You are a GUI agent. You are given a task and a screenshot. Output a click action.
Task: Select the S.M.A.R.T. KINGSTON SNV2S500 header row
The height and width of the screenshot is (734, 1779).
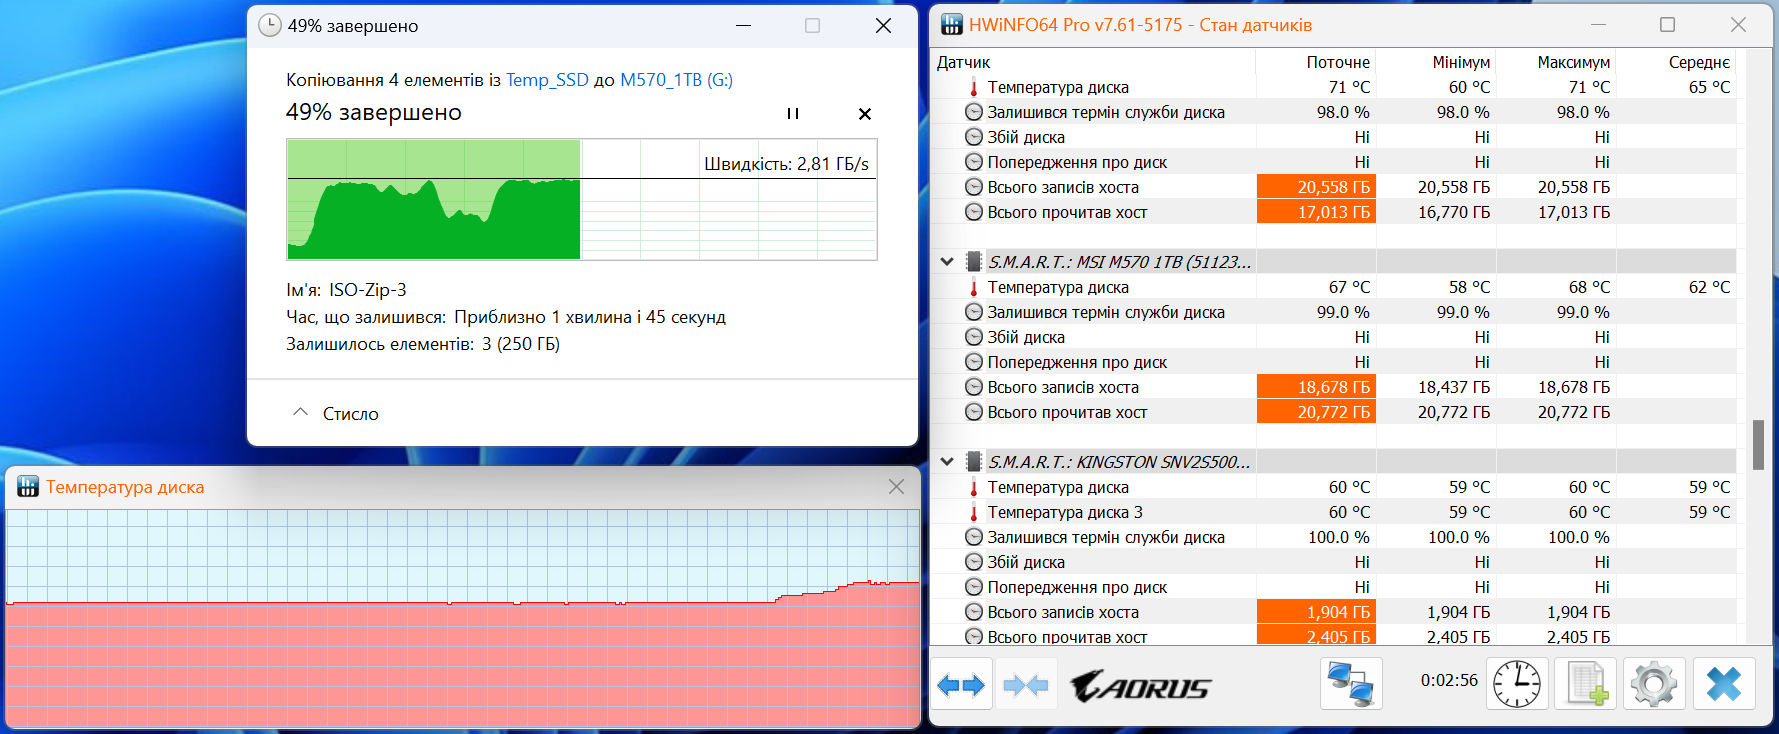(1335, 462)
